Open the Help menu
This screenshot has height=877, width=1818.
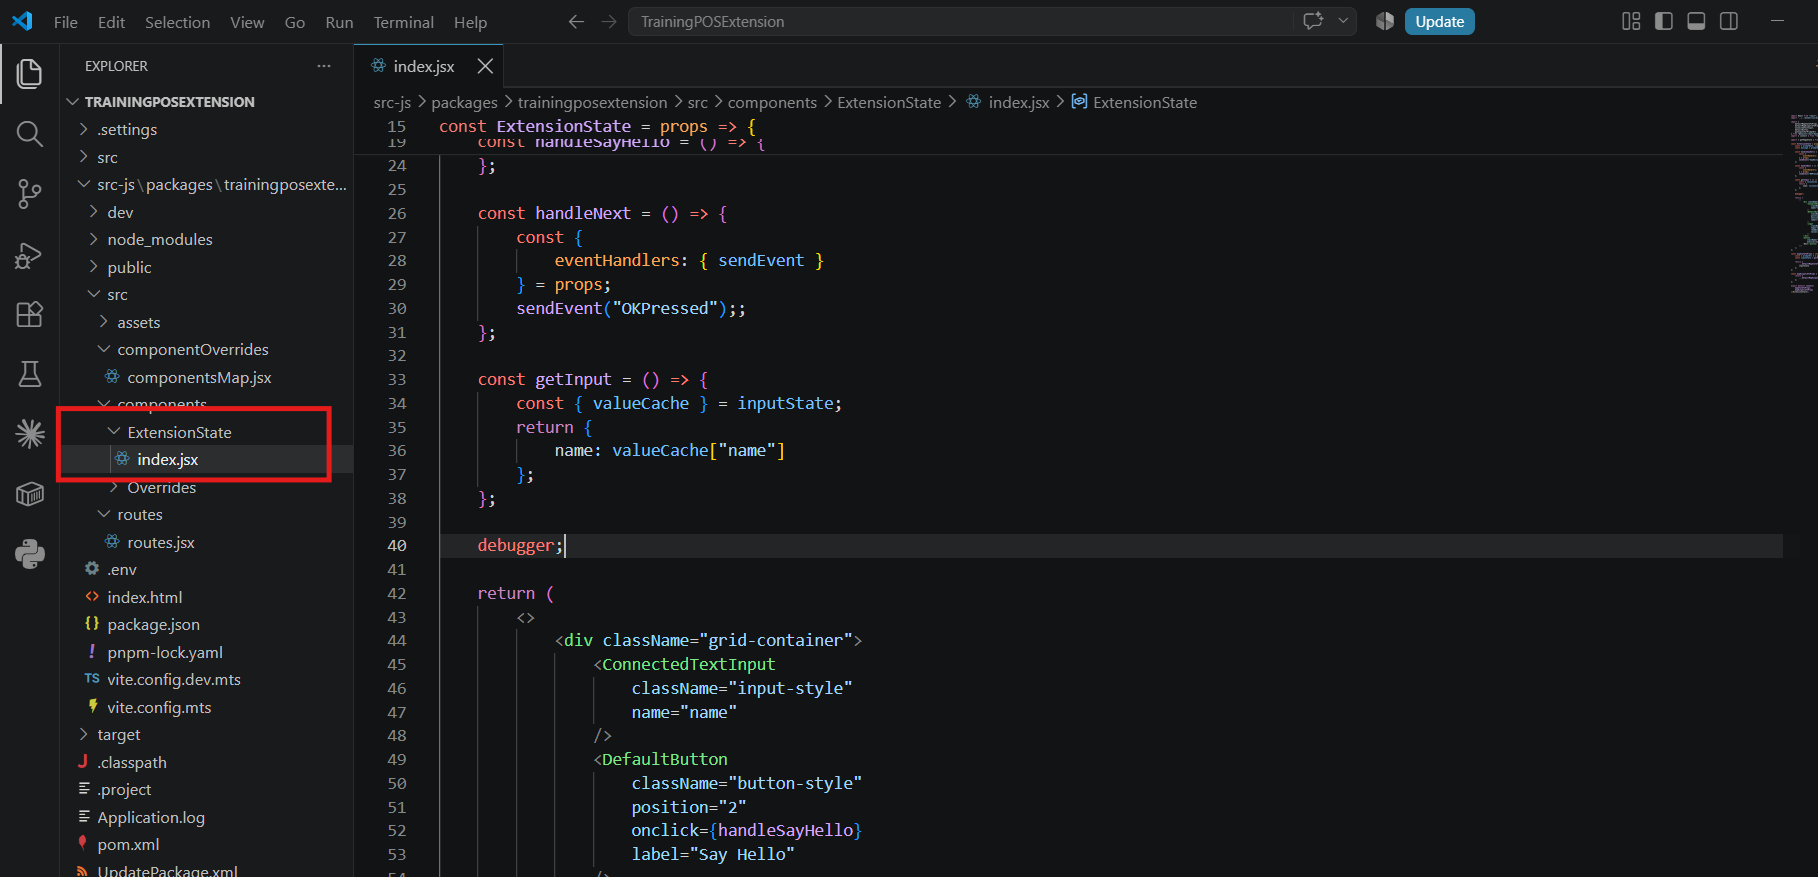click(470, 22)
